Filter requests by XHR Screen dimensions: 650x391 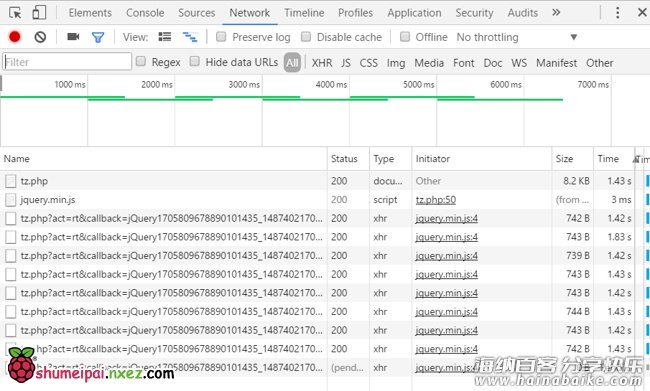pyautogui.click(x=322, y=63)
